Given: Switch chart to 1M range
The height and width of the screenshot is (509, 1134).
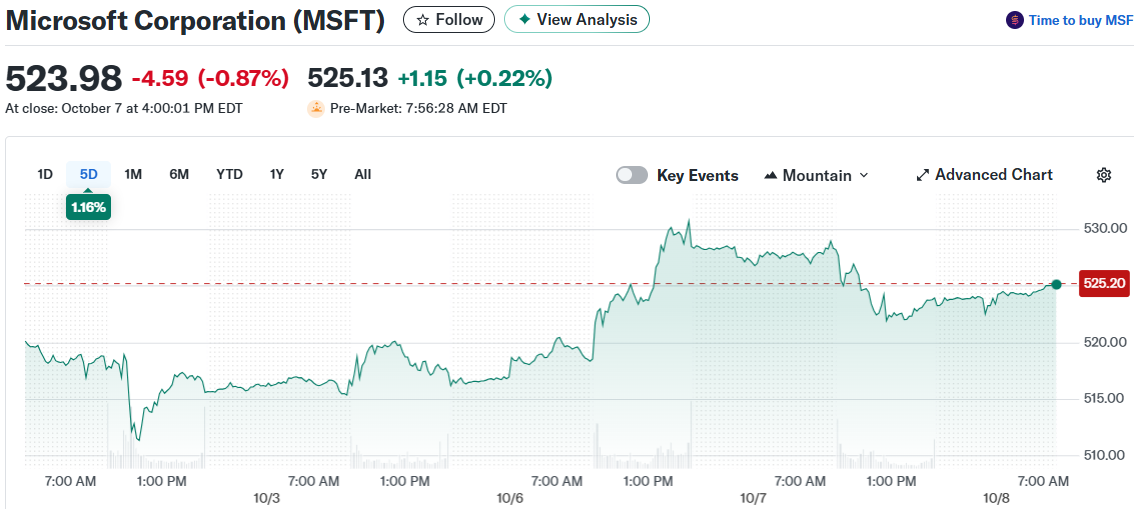Looking at the screenshot, I should 133,174.
